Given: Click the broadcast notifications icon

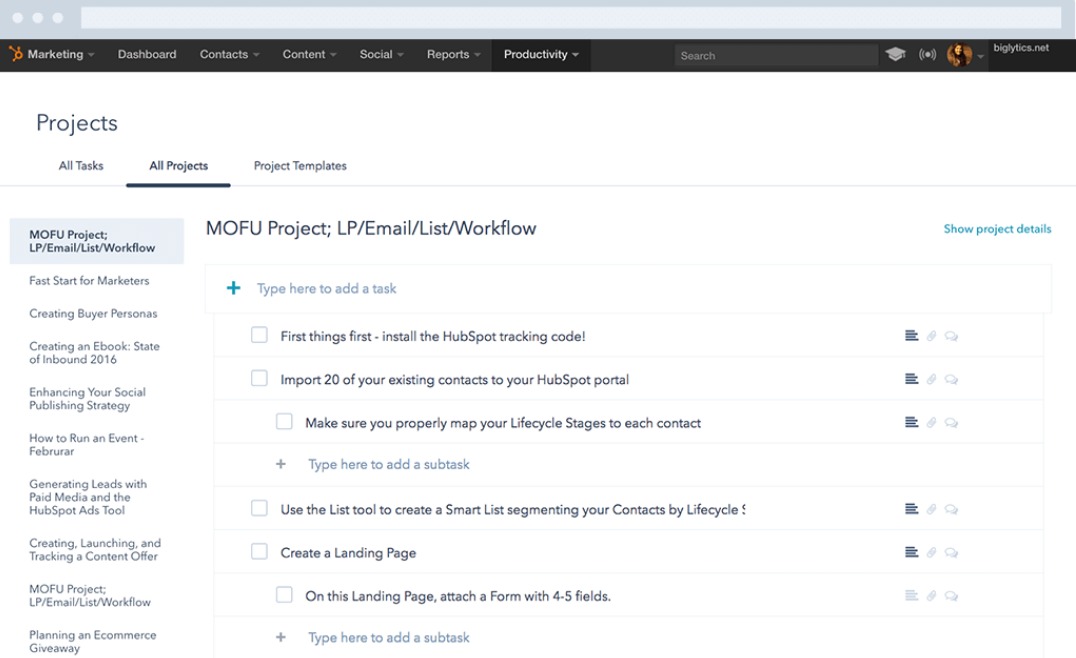Looking at the screenshot, I should click(927, 55).
